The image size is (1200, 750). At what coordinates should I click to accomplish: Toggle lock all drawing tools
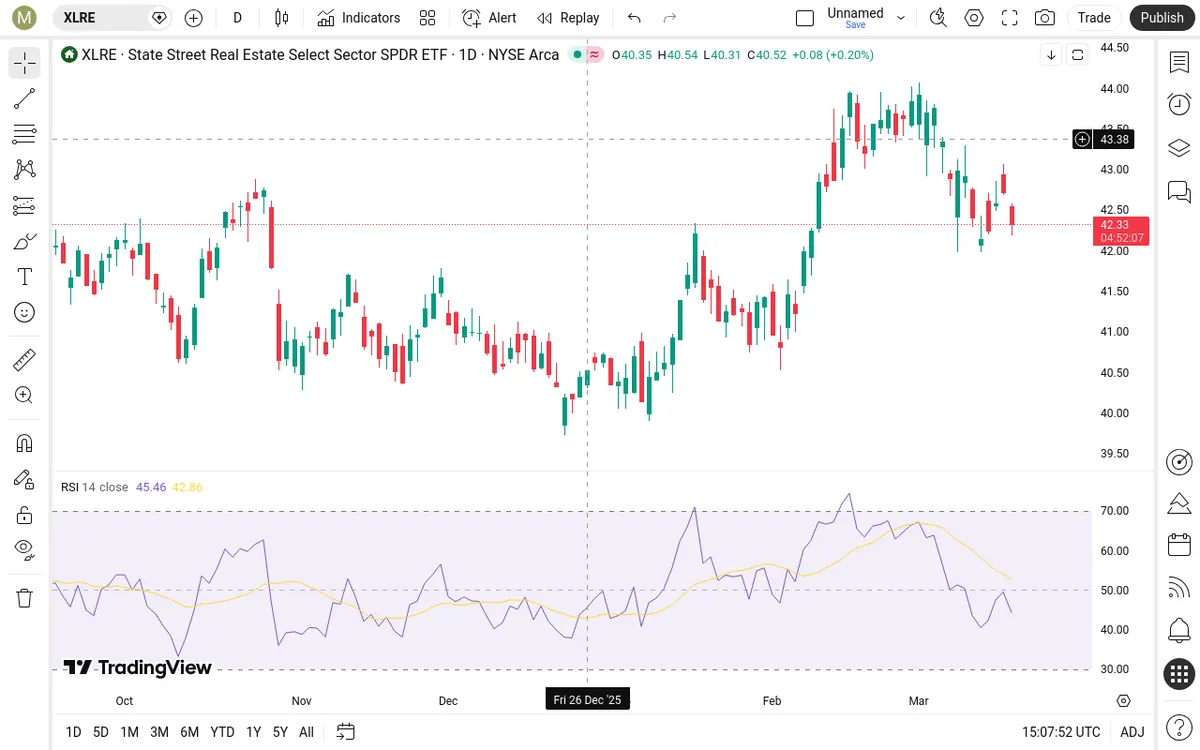(25, 515)
